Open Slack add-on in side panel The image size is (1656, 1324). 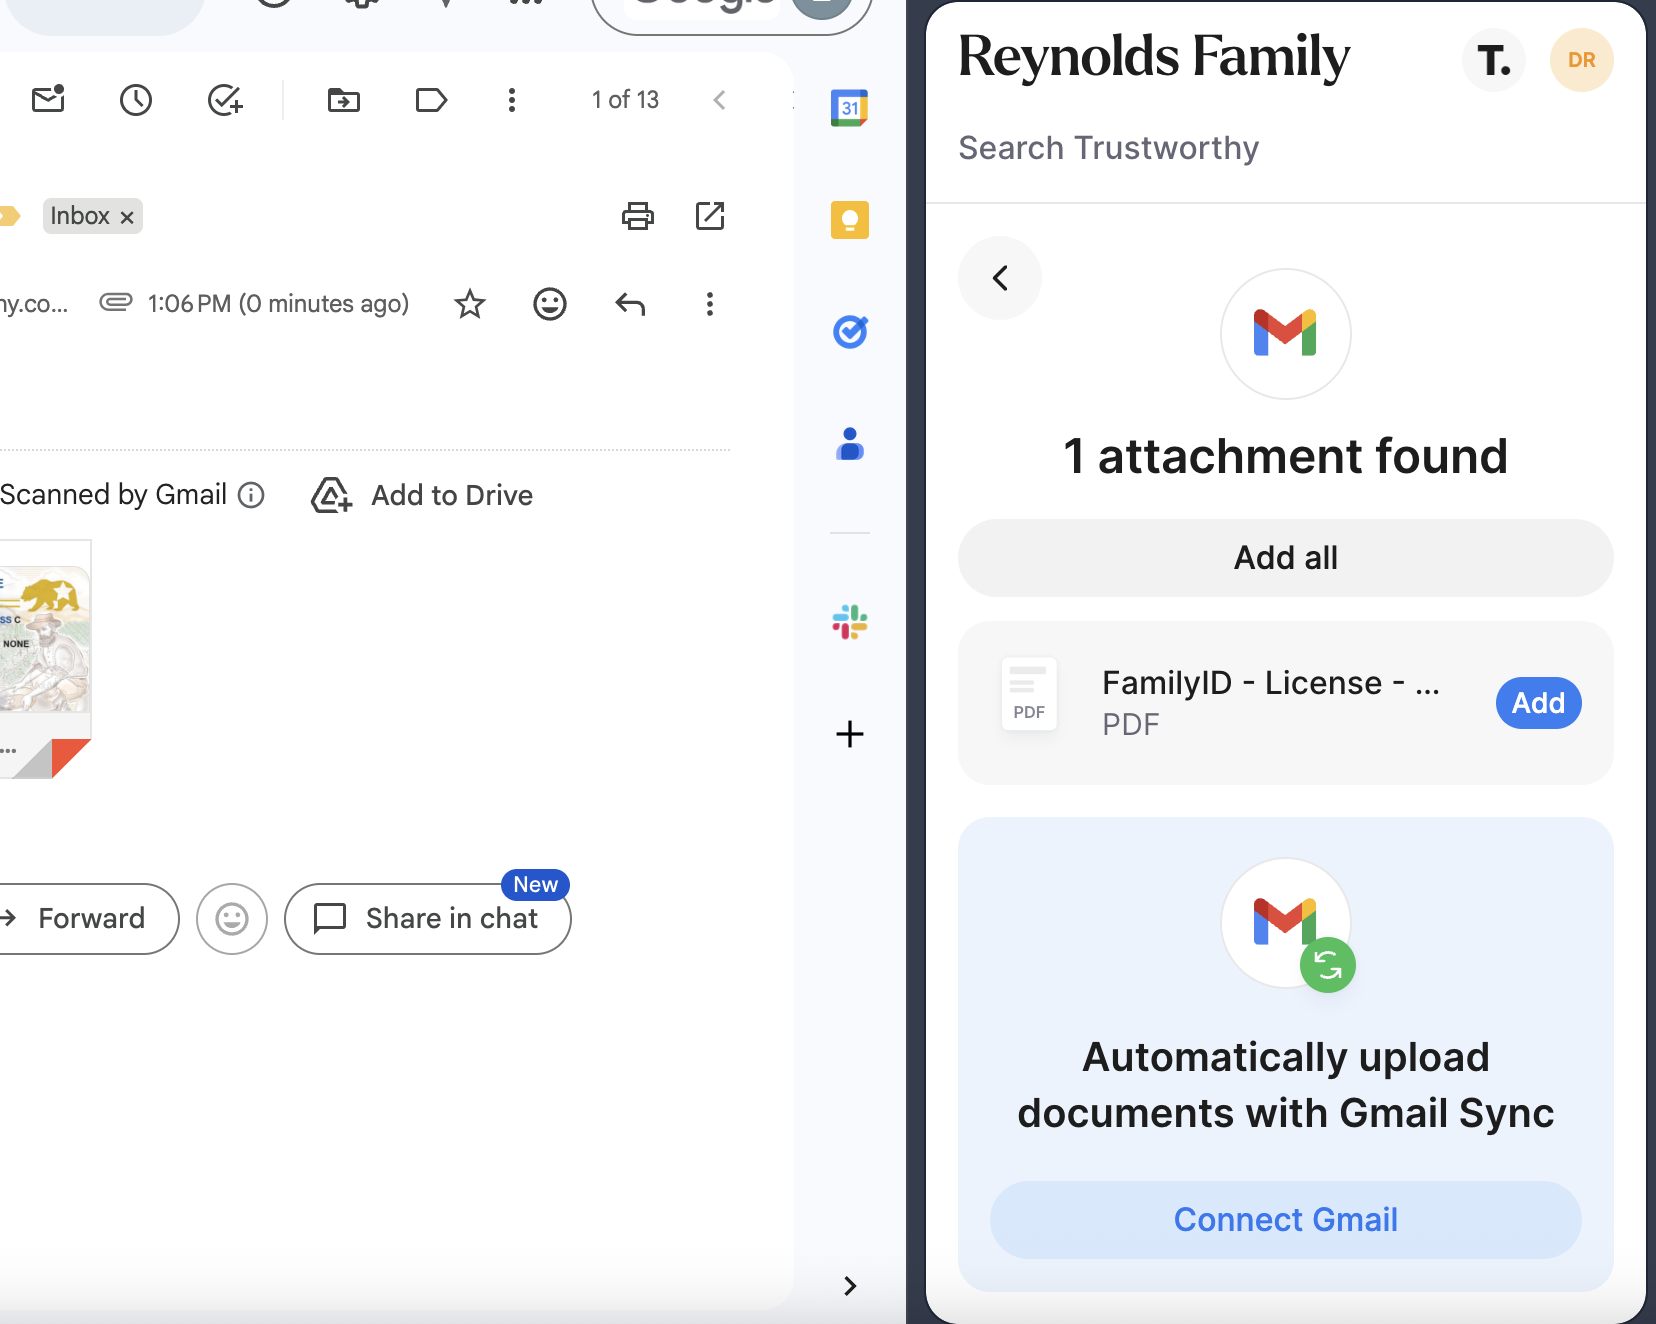(850, 622)
